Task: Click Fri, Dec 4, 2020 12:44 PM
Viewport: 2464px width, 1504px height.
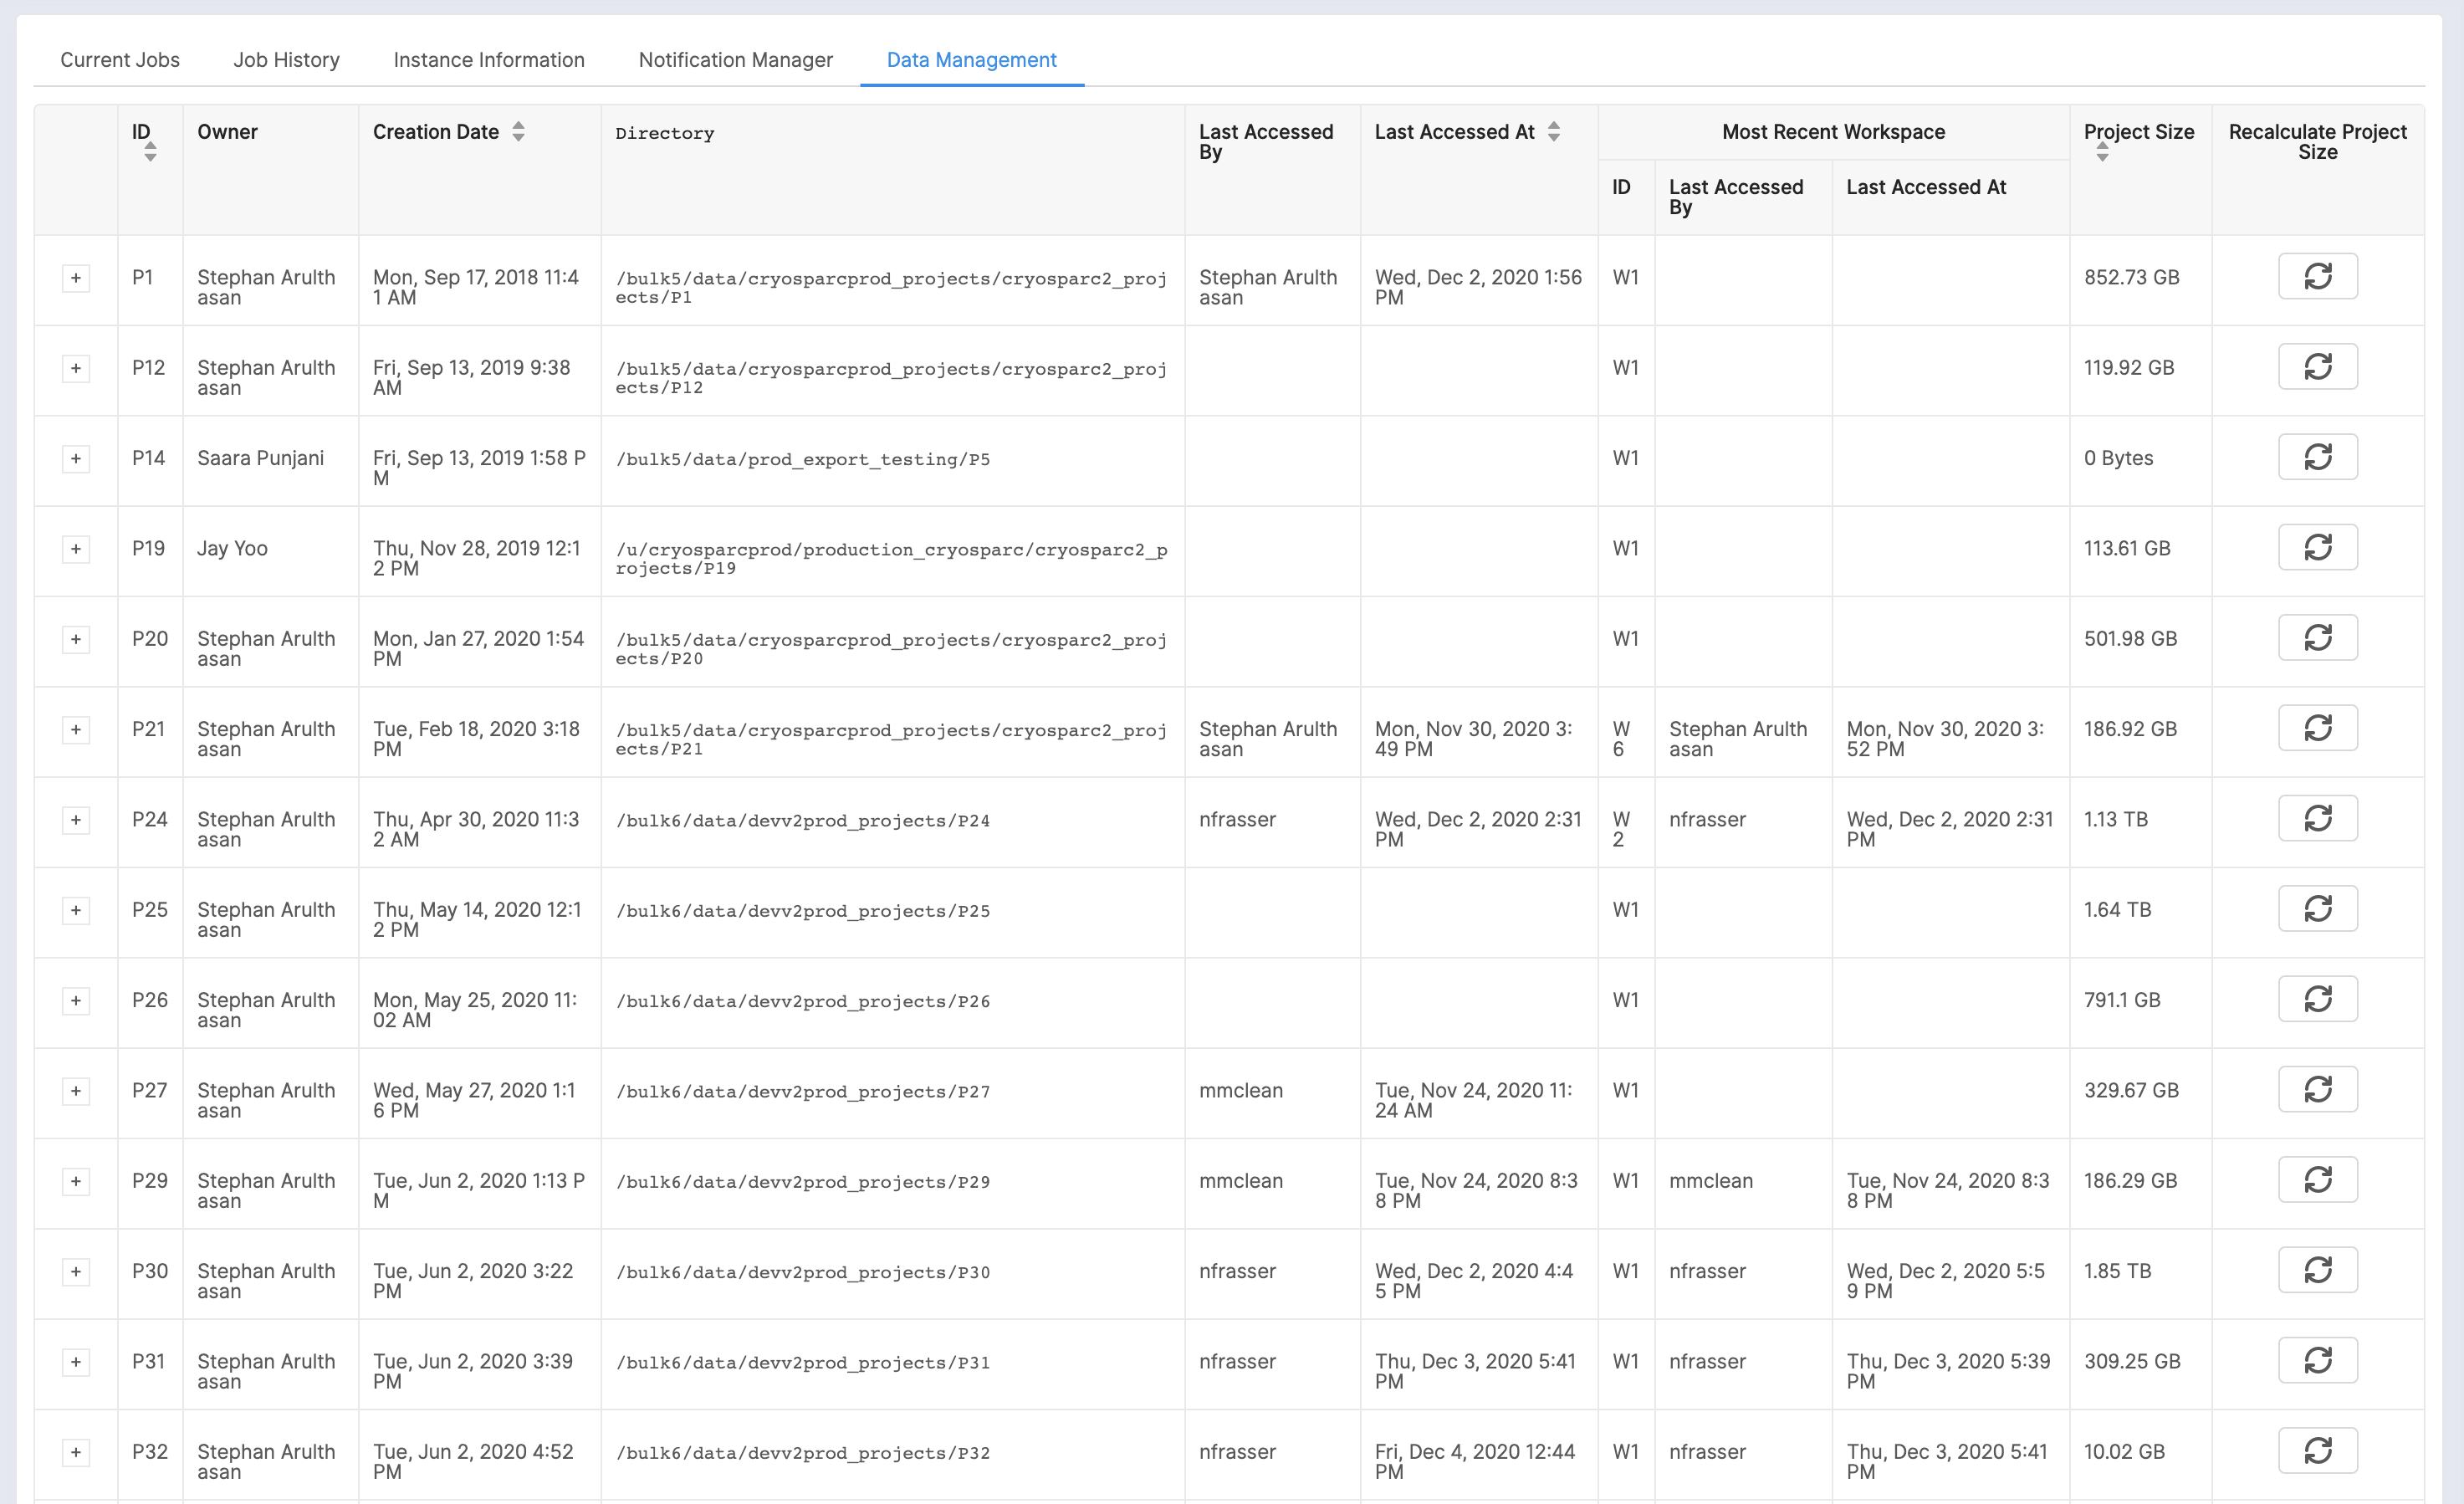Action: [1475, 1461]
